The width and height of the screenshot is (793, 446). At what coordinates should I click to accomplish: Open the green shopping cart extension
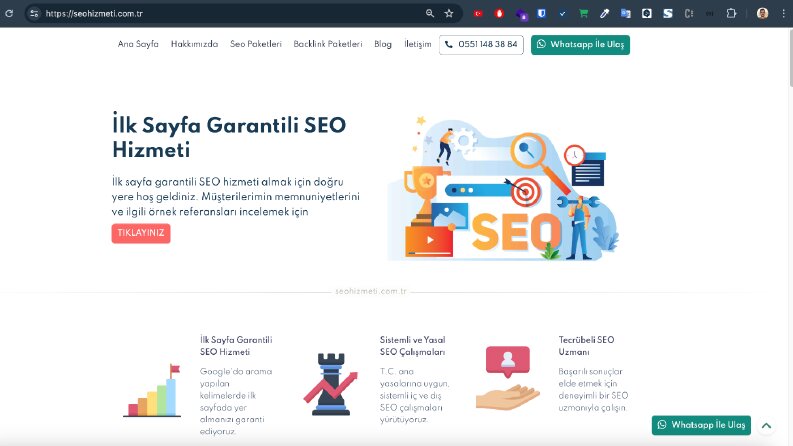coord(584,14)
